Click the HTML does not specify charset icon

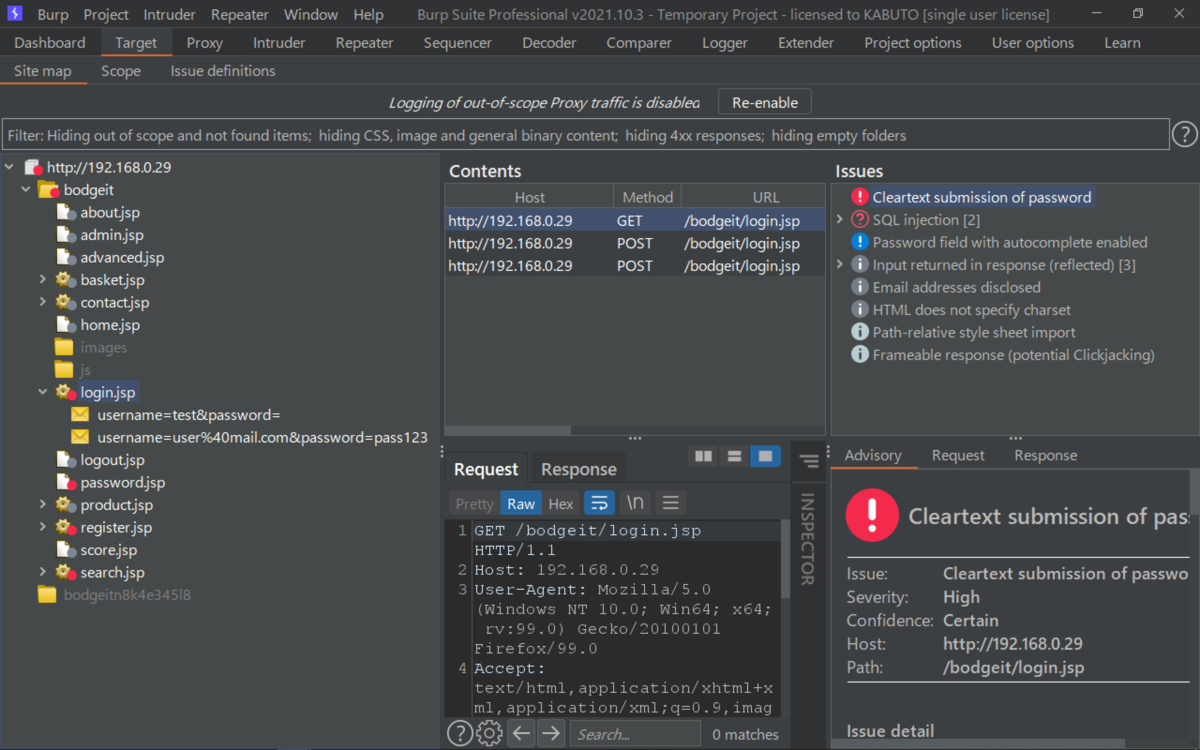[x=859, y=310]
